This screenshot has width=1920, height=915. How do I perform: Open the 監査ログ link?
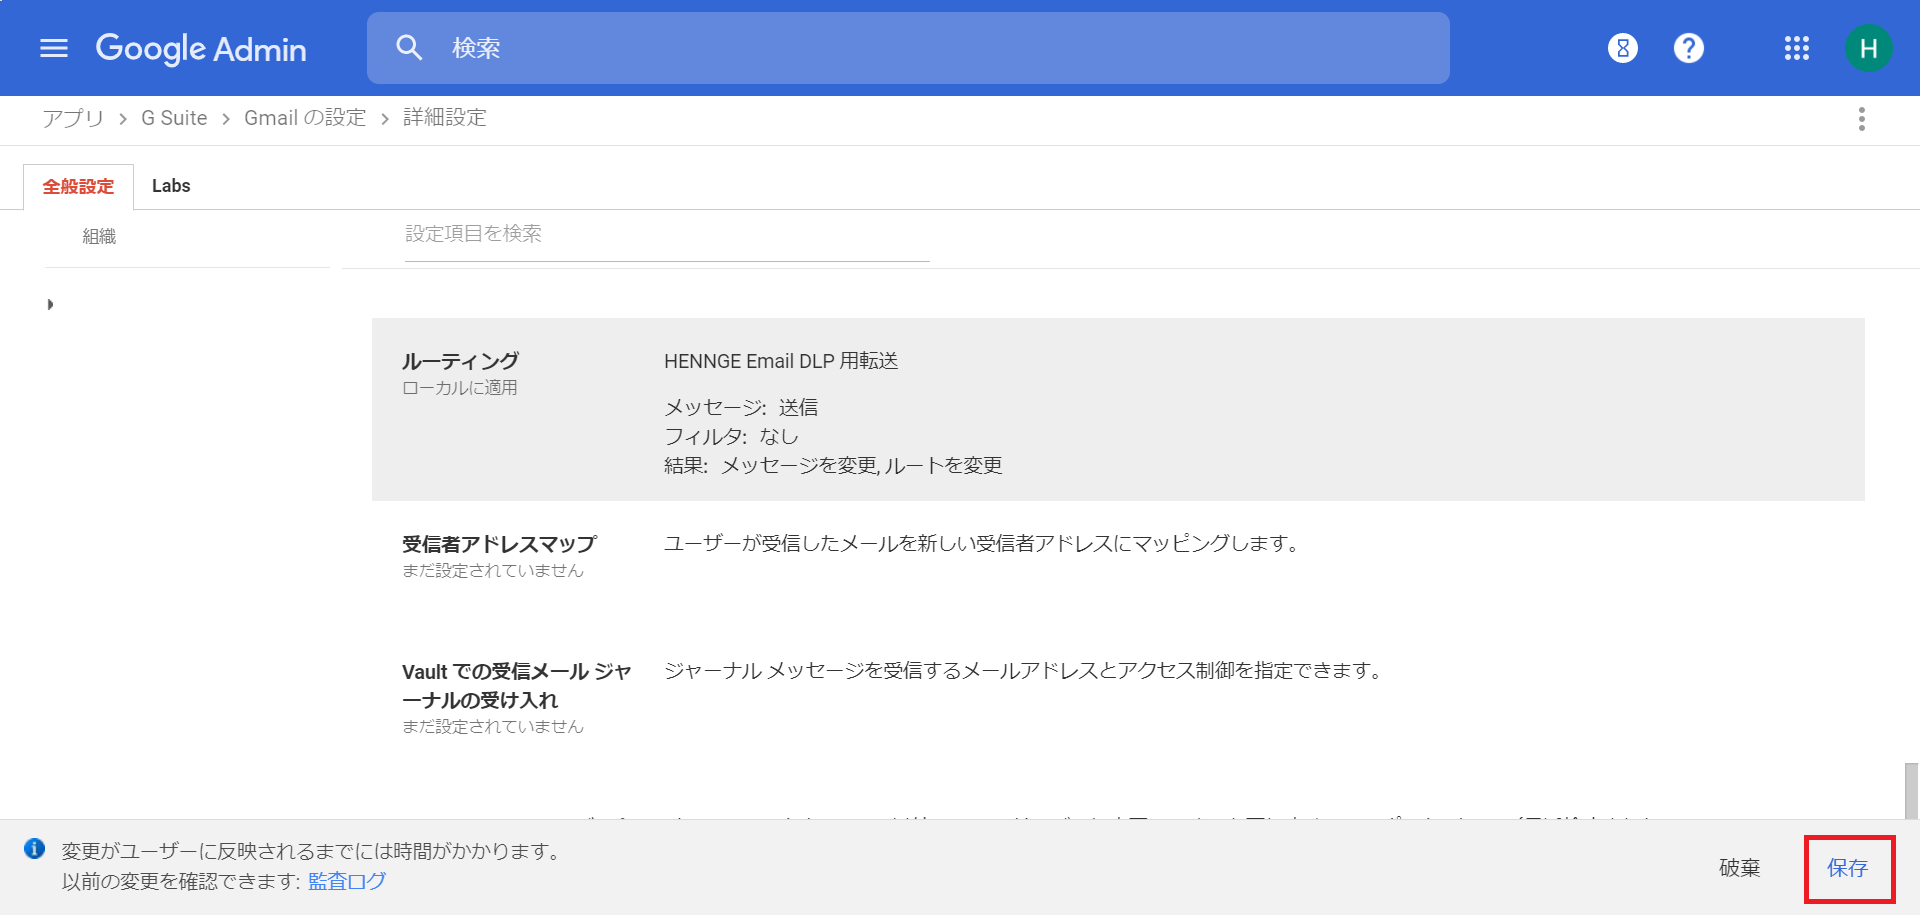tap(347, 881)
